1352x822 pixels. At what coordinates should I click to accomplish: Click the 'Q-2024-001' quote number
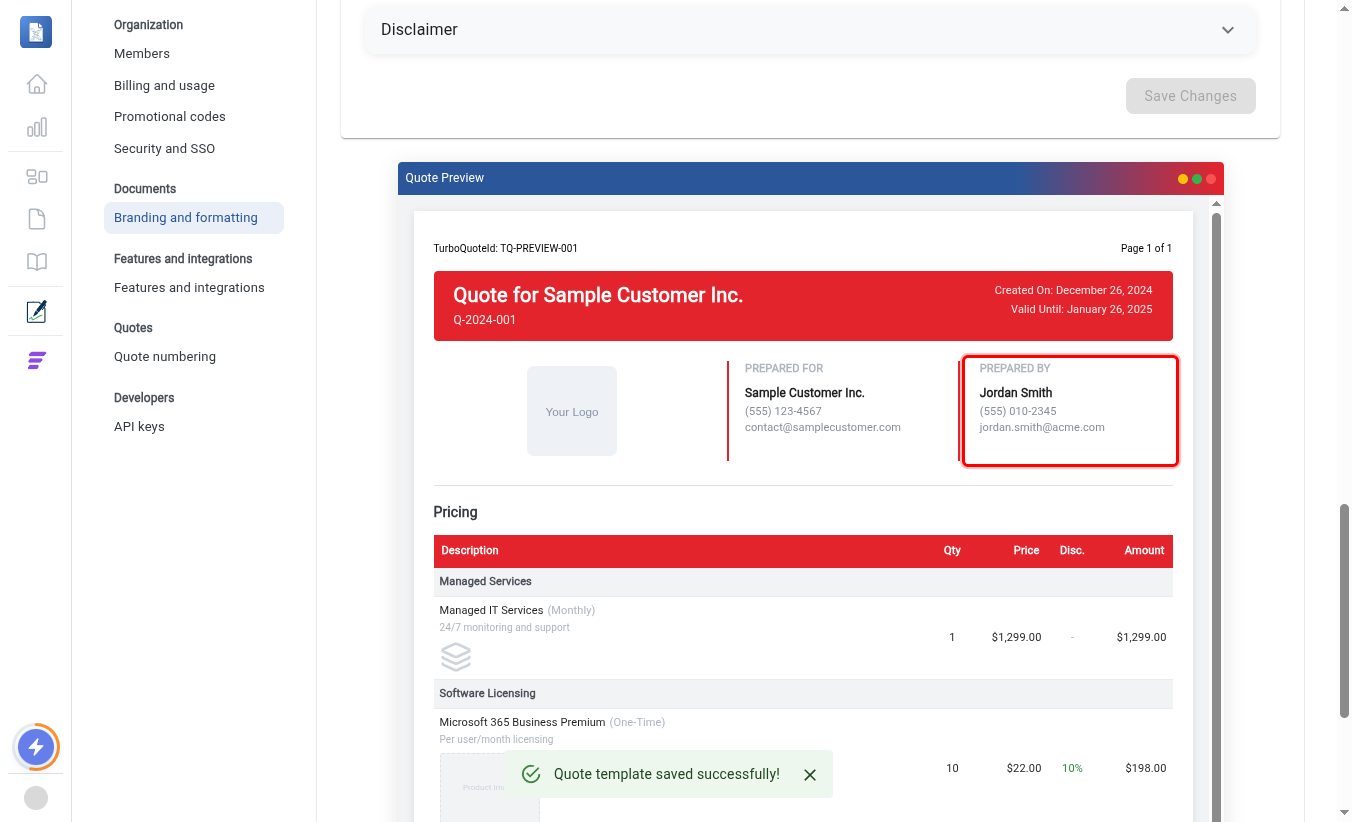click(x=485, y=320)
